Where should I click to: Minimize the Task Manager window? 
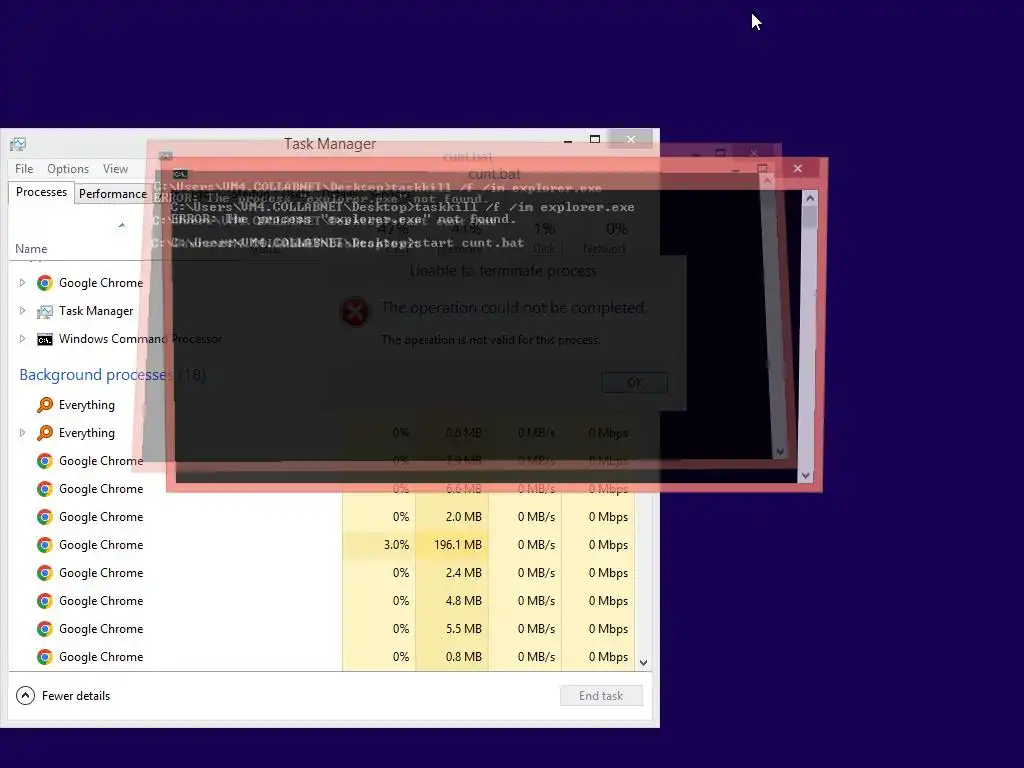[x=568, y=140]
